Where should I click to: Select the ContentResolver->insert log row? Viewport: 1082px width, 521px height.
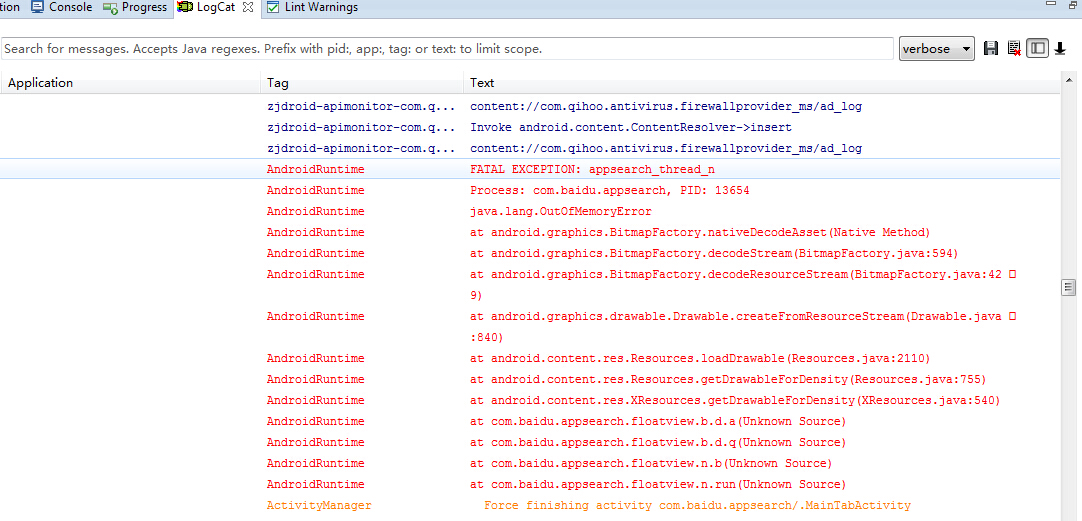pyautogui.click(x=530, y=128)
